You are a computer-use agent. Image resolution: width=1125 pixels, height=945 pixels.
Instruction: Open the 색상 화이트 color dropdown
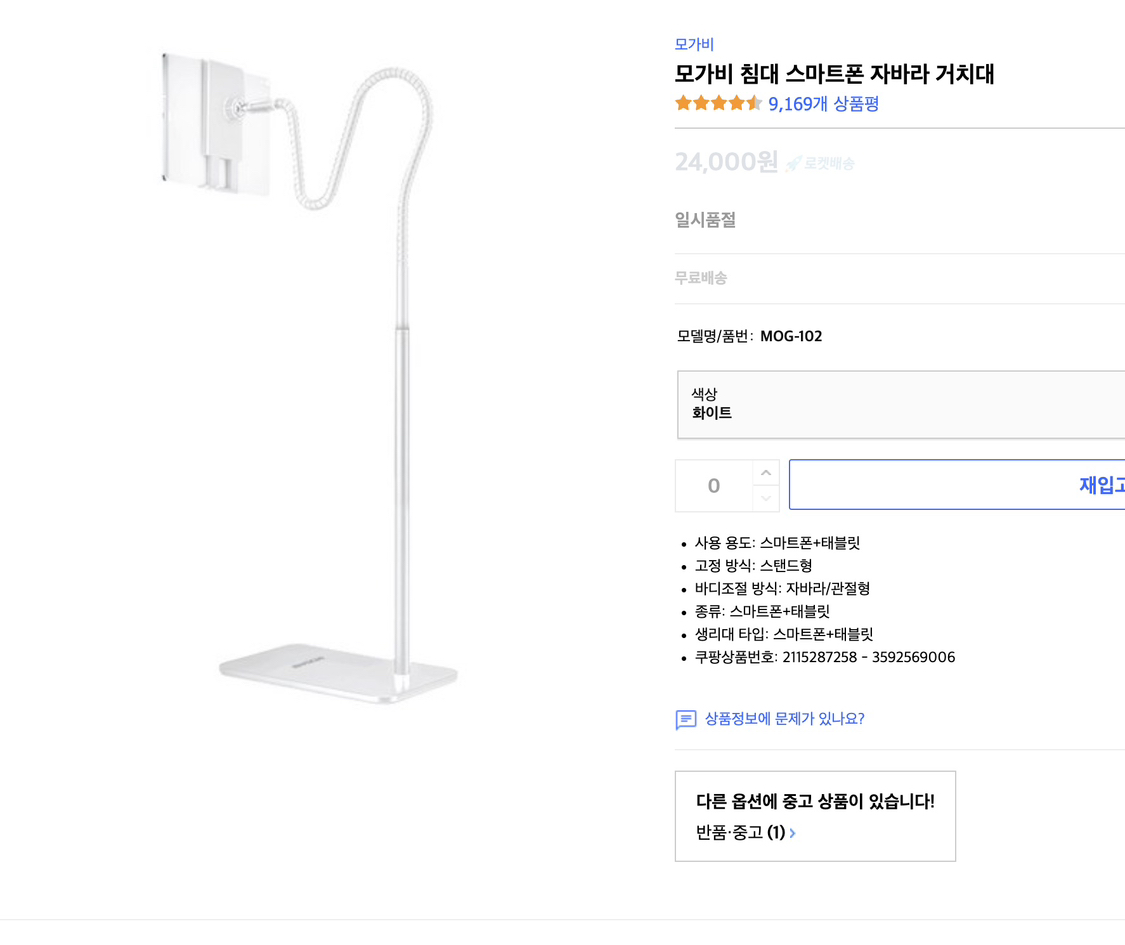pos(900,404)
